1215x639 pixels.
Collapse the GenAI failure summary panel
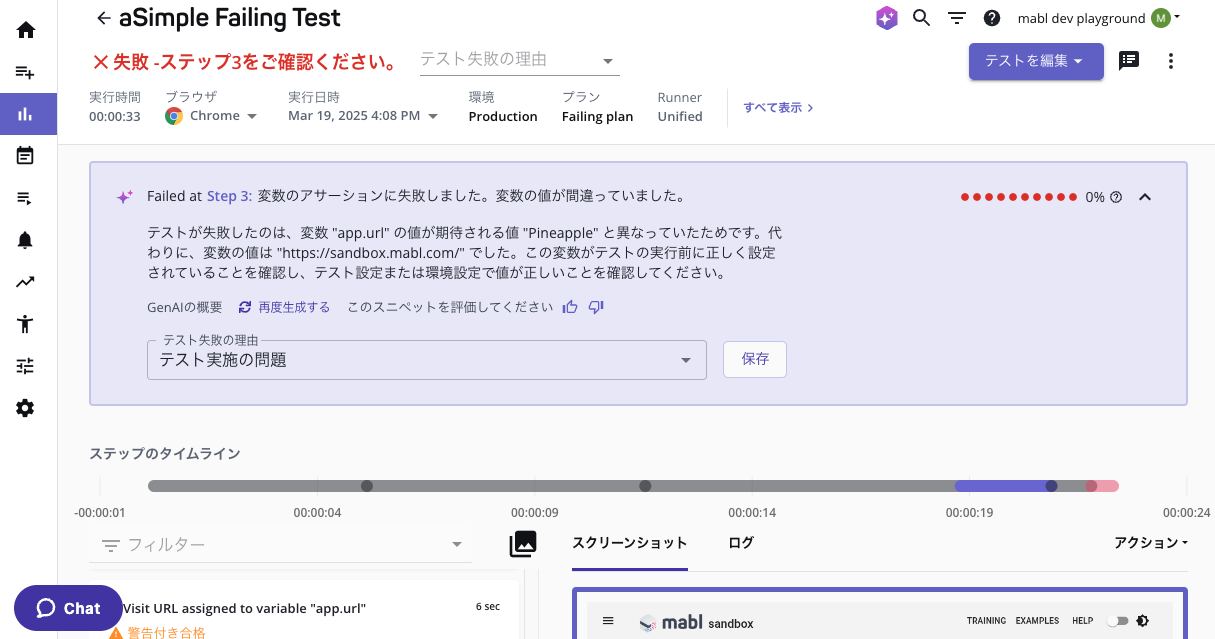pos(1145,196)
